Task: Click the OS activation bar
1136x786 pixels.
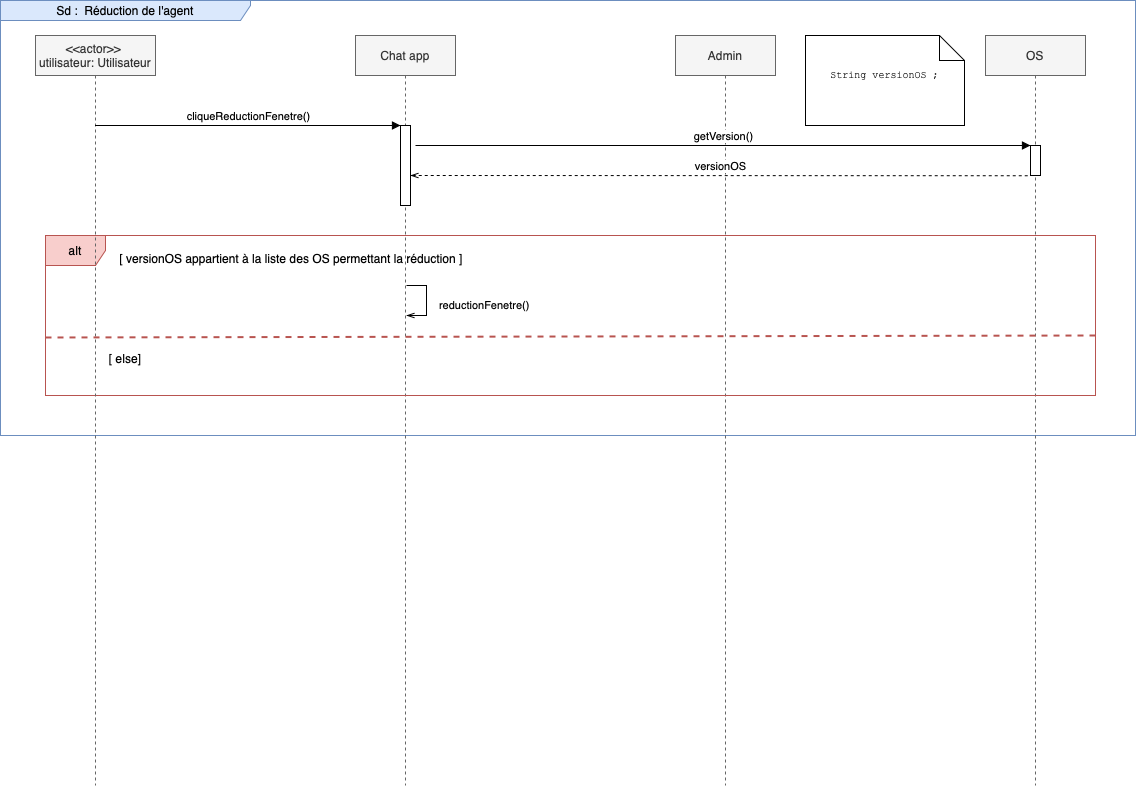Action: click(1036, 160)
